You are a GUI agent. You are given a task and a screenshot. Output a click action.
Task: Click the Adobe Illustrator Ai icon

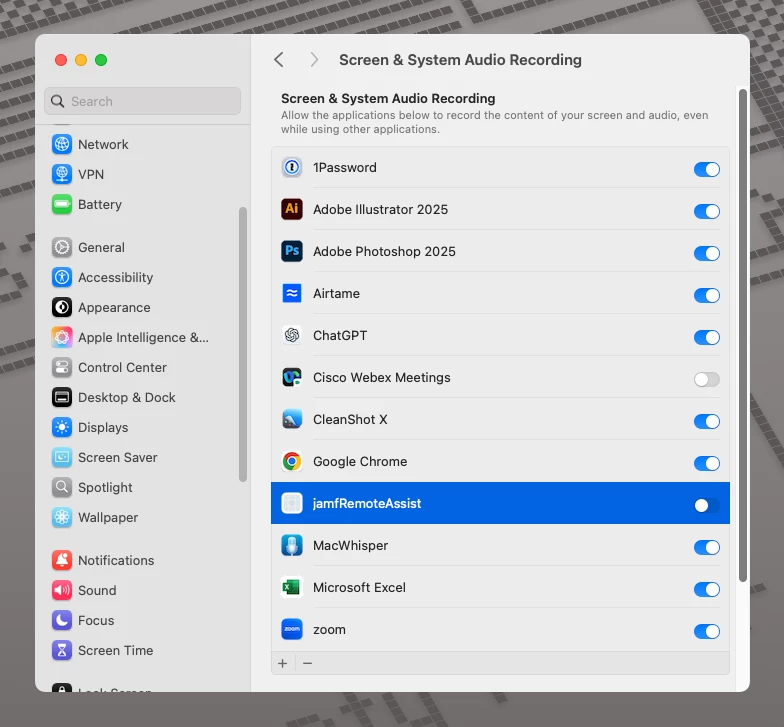point(292,210)
